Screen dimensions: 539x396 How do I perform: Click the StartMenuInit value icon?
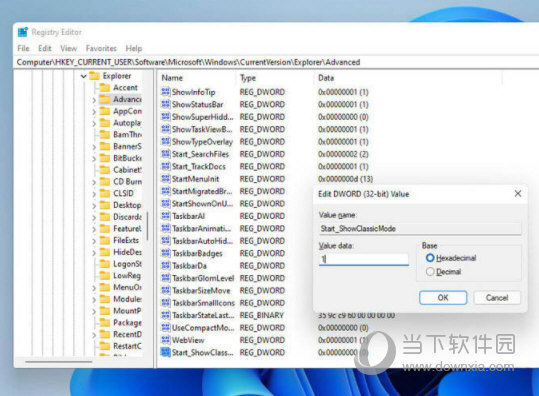point(166,179)
